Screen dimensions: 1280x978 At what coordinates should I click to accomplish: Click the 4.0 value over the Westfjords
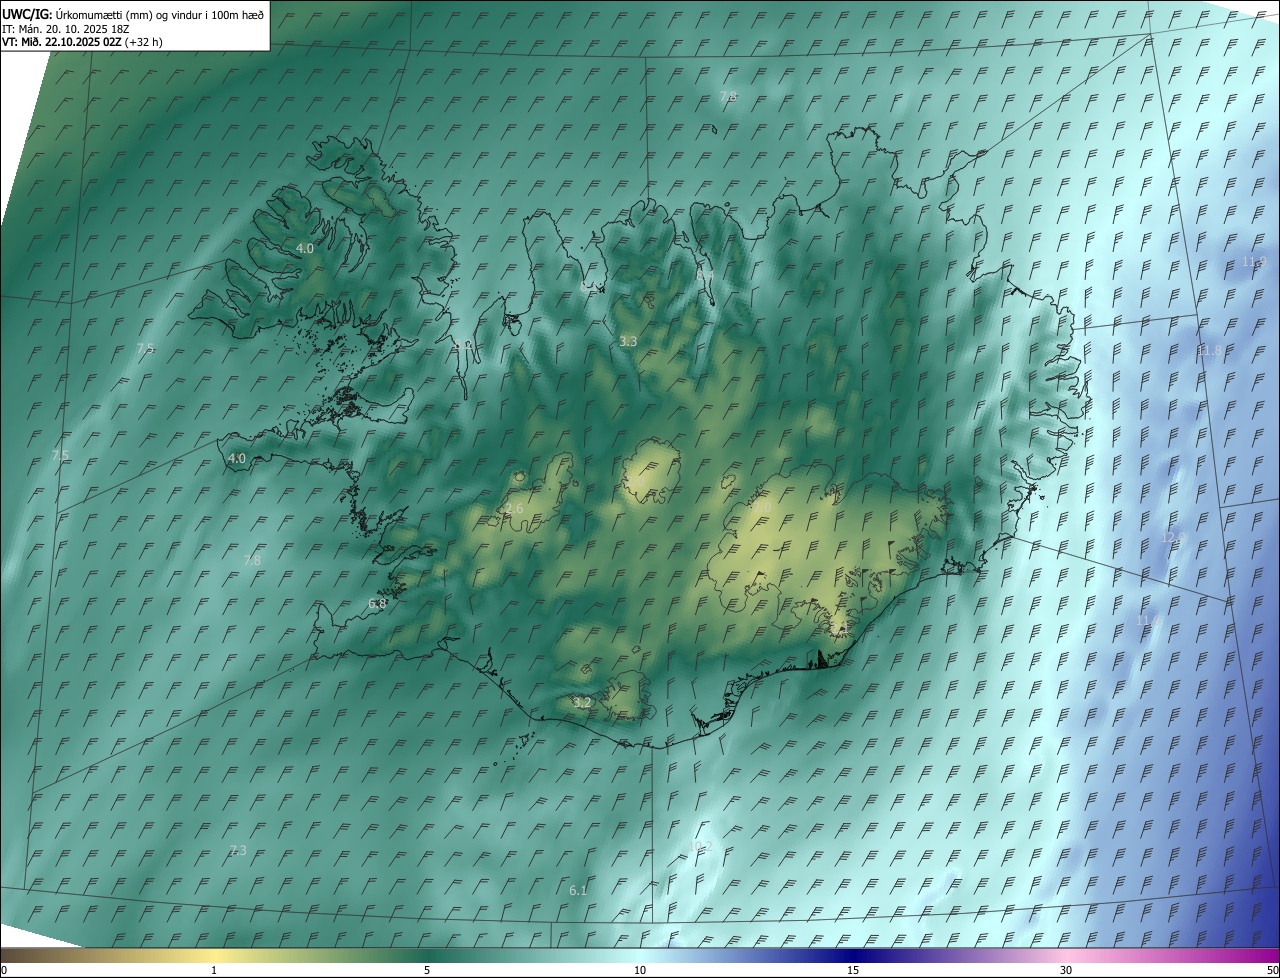click(x=305, y=248)
